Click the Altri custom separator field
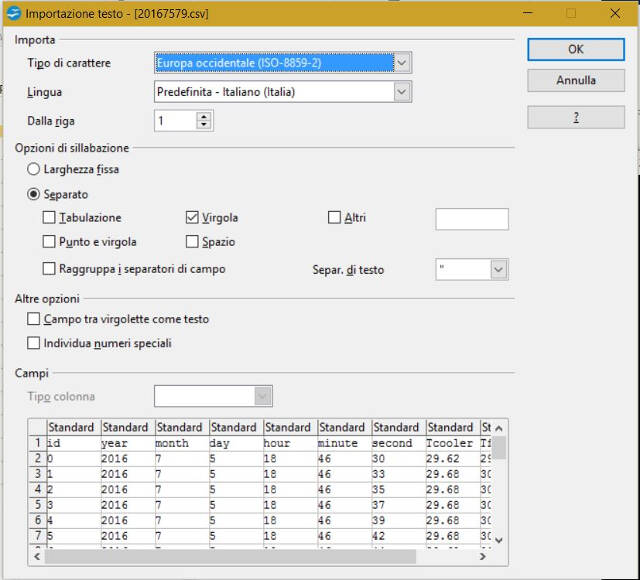Viewport: 640px width, 580px height. point(472,219)
